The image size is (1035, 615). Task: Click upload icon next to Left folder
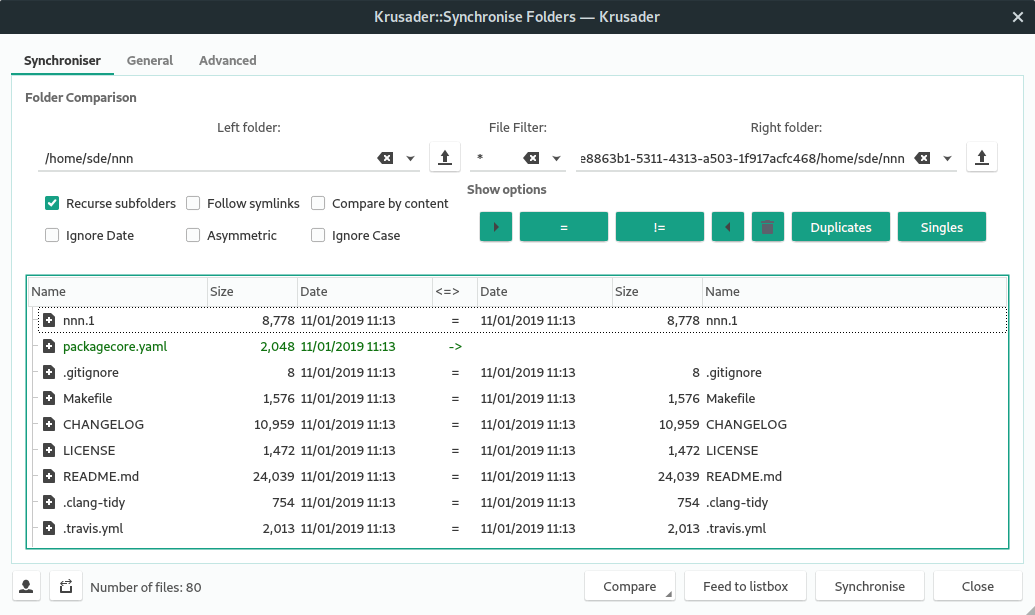pos(445,158)
